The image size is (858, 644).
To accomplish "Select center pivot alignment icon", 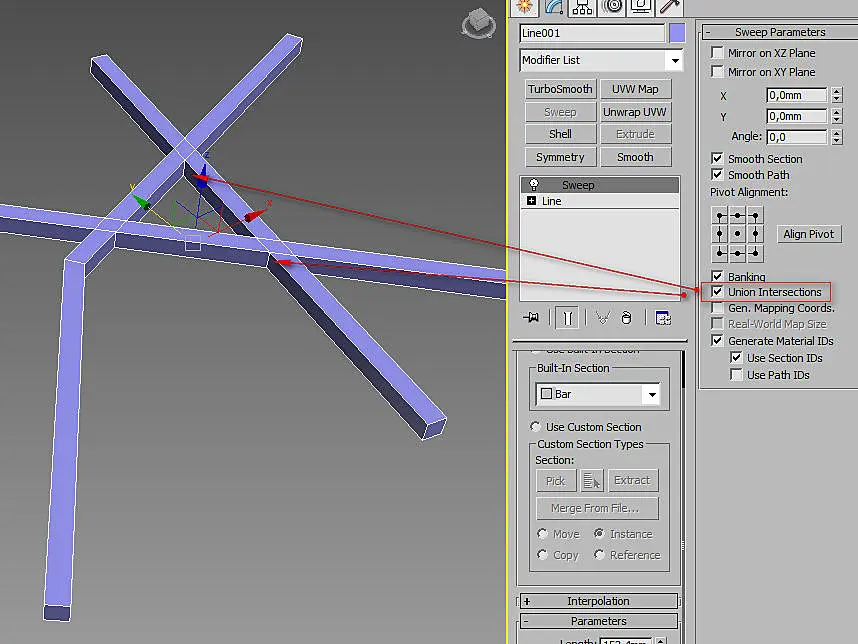I will pyautogui.click(x=738, y=234).
